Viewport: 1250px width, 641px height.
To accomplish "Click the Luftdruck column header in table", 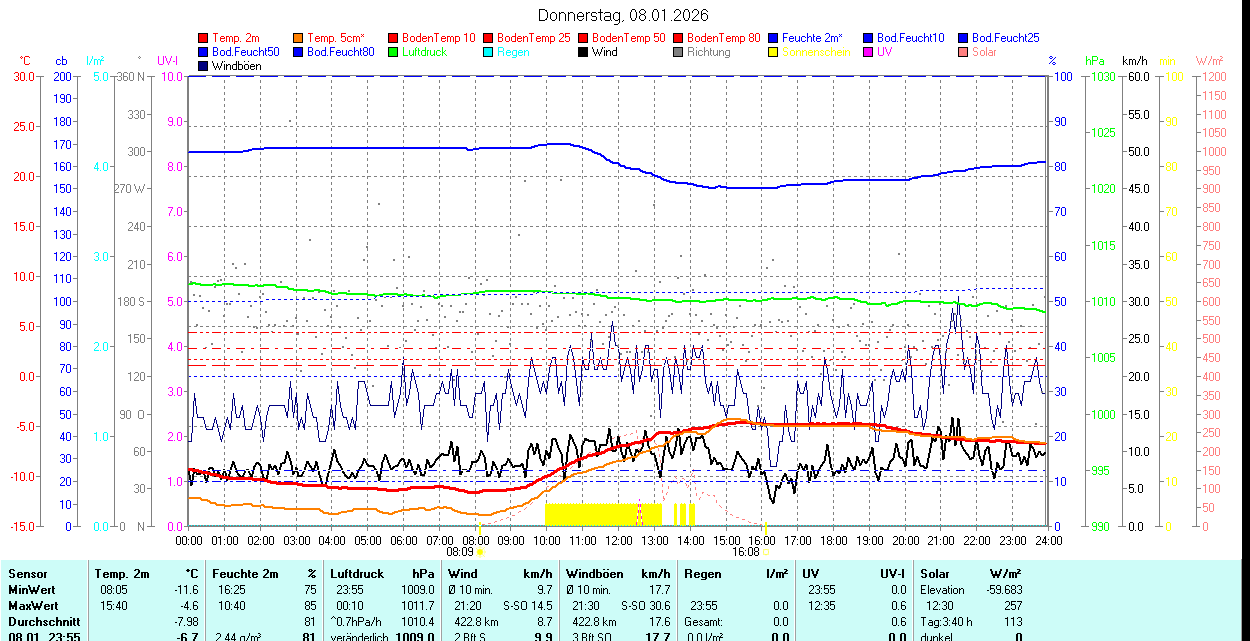I will tap(357, 574).
